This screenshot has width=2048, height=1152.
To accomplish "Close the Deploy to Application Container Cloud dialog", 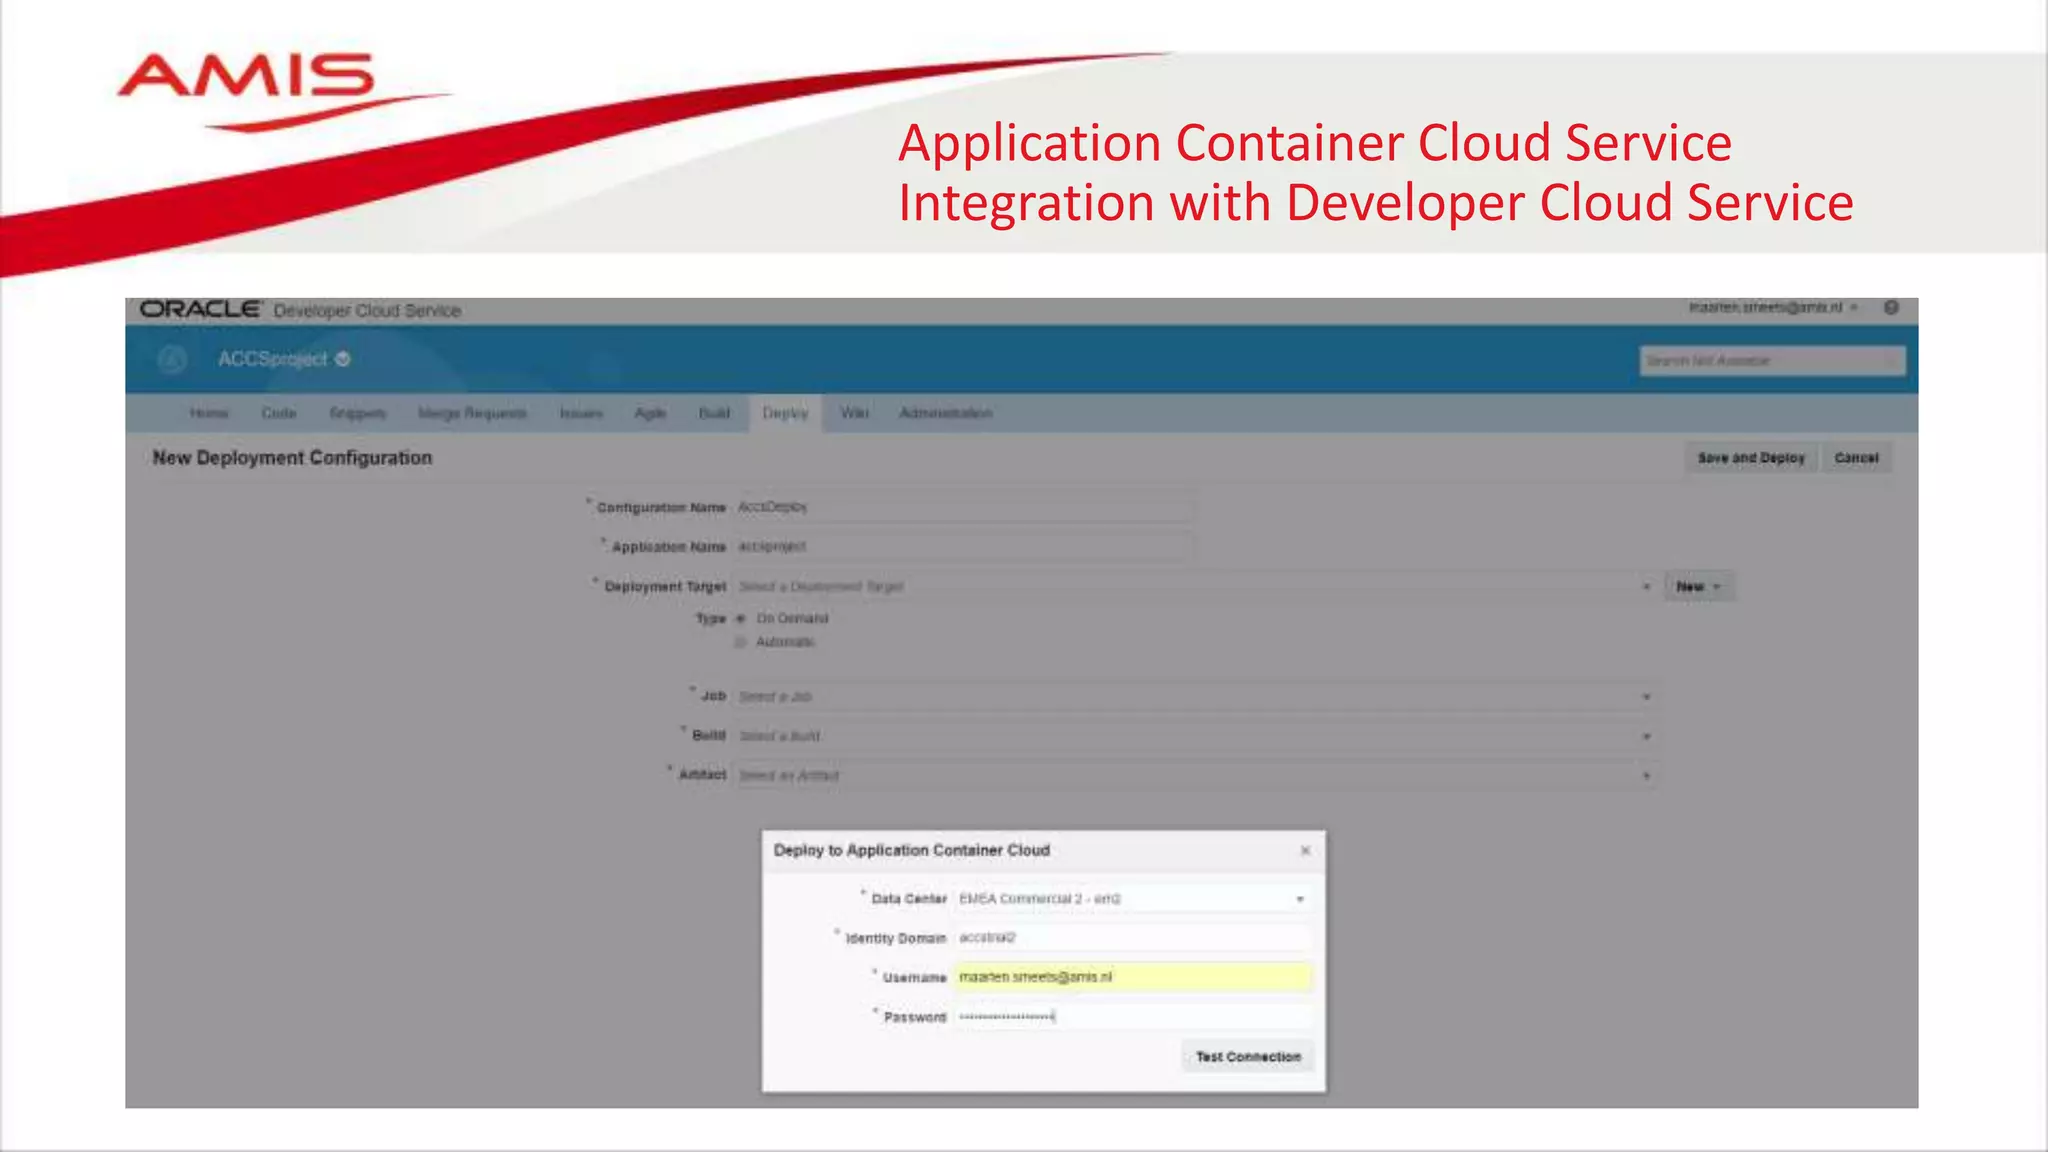I will pyautogui.click(x=1305, y=851).
